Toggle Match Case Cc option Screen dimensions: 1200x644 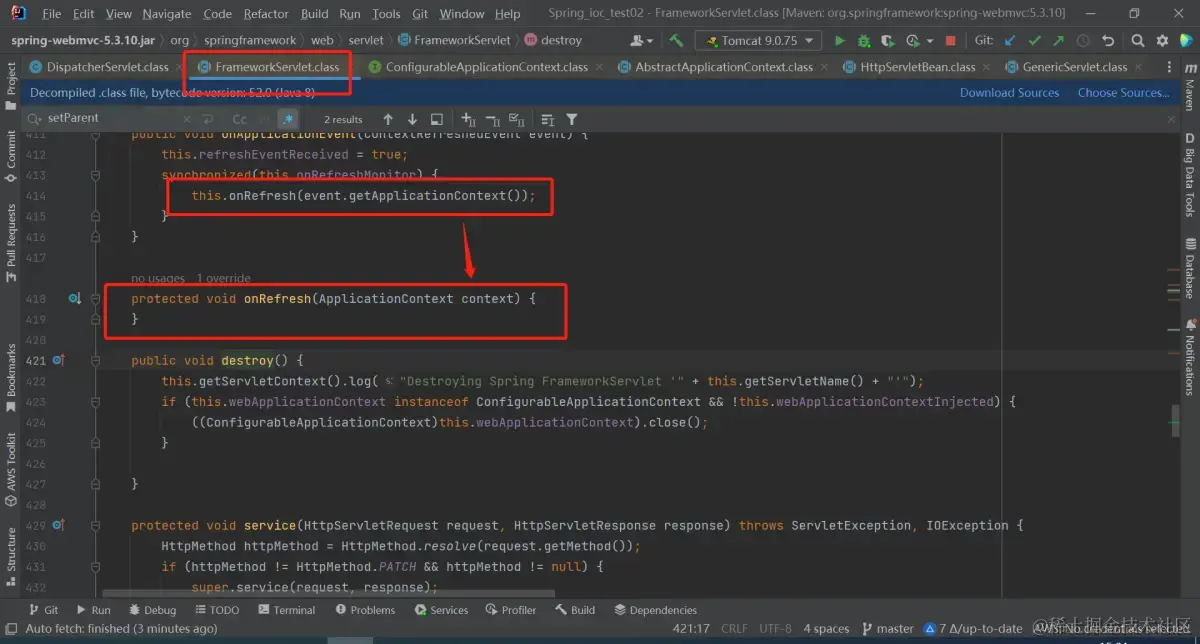240,119
